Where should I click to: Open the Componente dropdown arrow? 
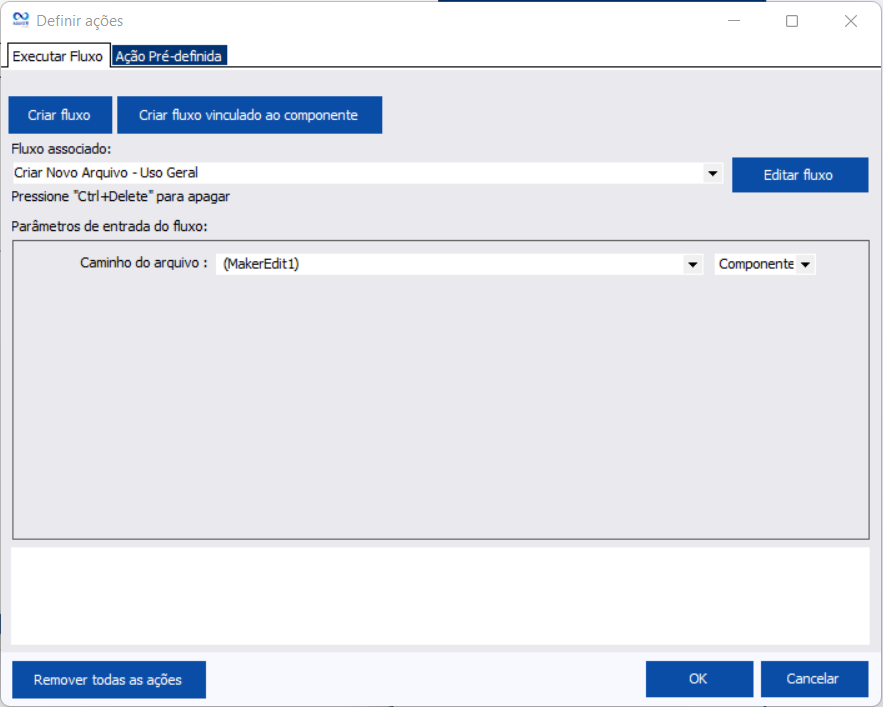click(x=805, y=264)
